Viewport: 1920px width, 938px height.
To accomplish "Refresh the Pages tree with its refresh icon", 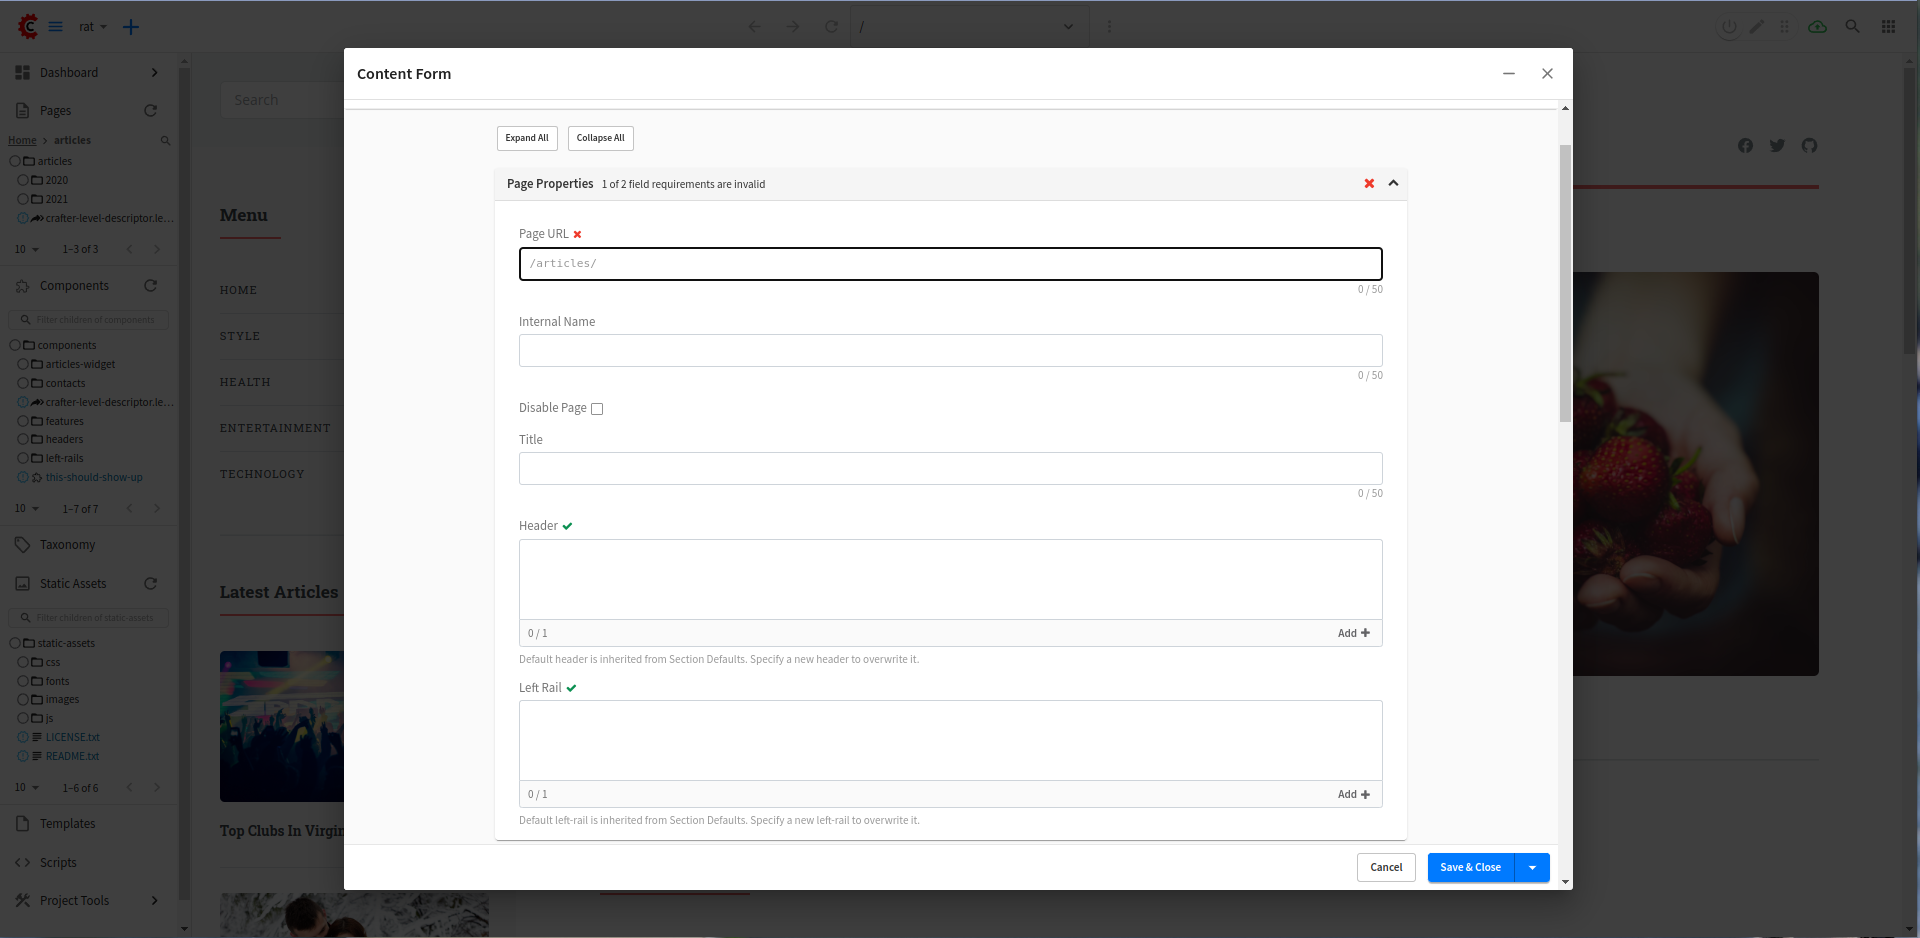I will [151, 110].
